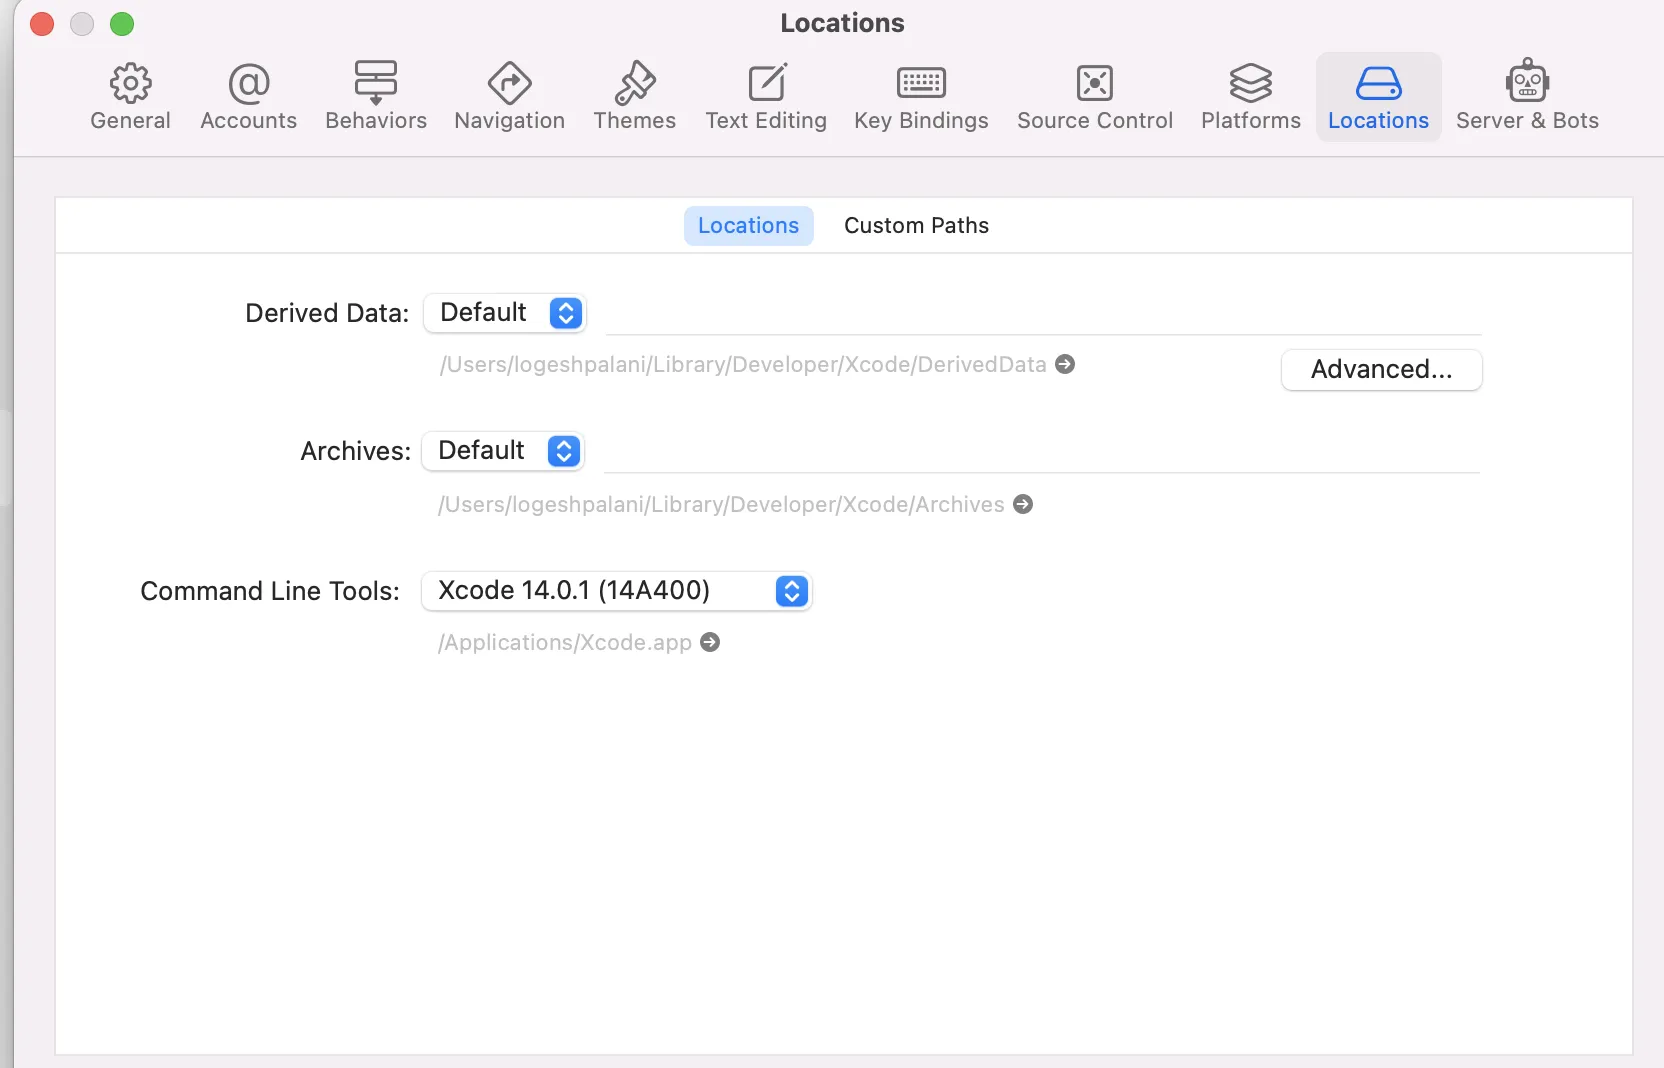The width and height of the screenshot is (1664, 1068).
Task: Open the General preferences pane
Action: [x=130, y=97]
